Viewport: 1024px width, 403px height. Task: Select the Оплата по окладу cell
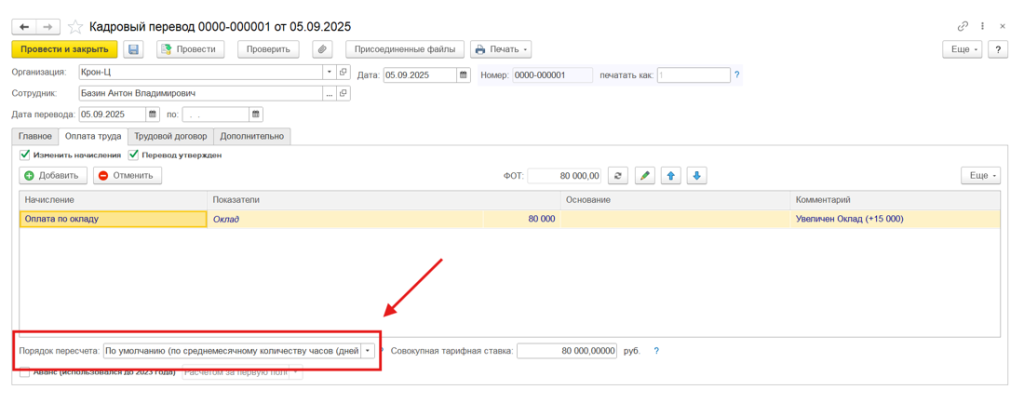pos(114,219)
